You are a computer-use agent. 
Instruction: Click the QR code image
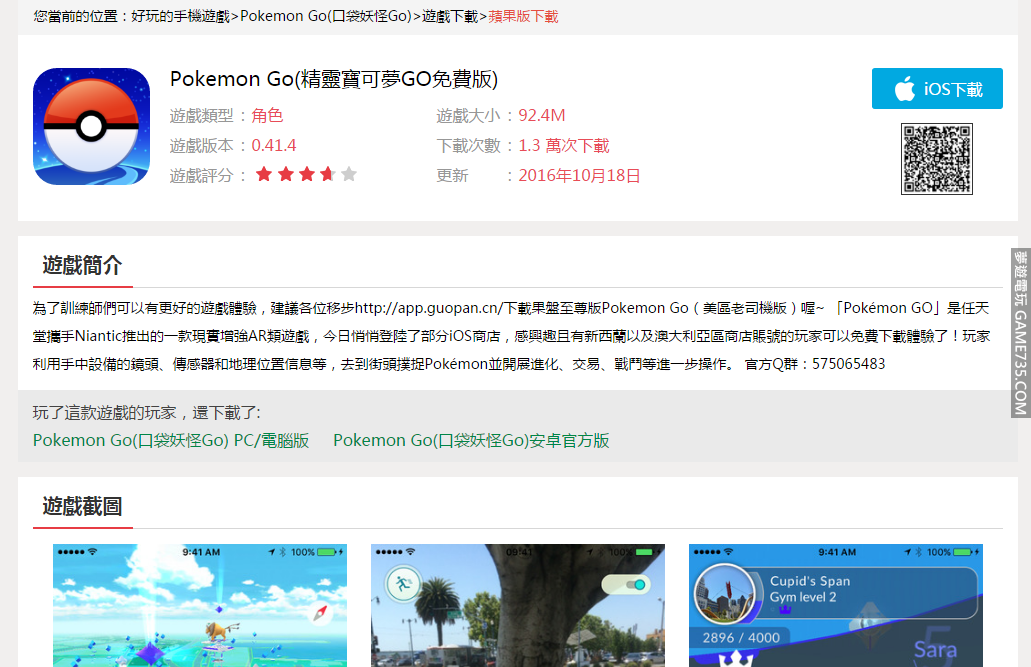pyautogui.click(x=936, y=159)
